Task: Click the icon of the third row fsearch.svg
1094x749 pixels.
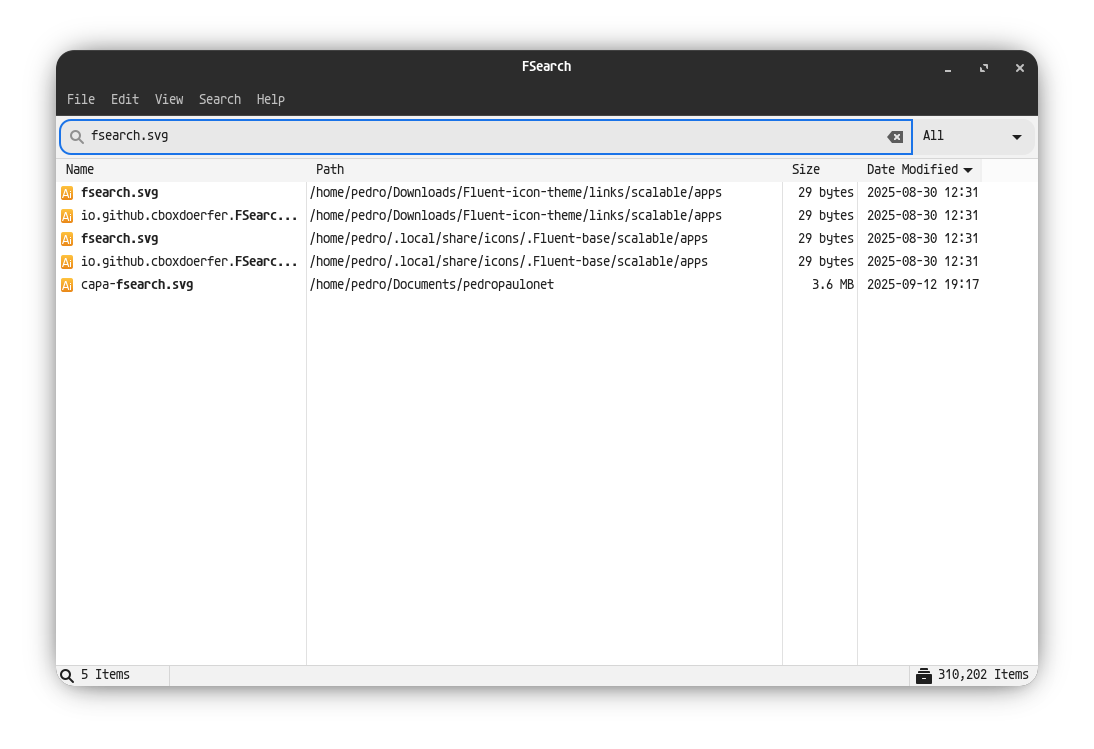Action: 67,239
